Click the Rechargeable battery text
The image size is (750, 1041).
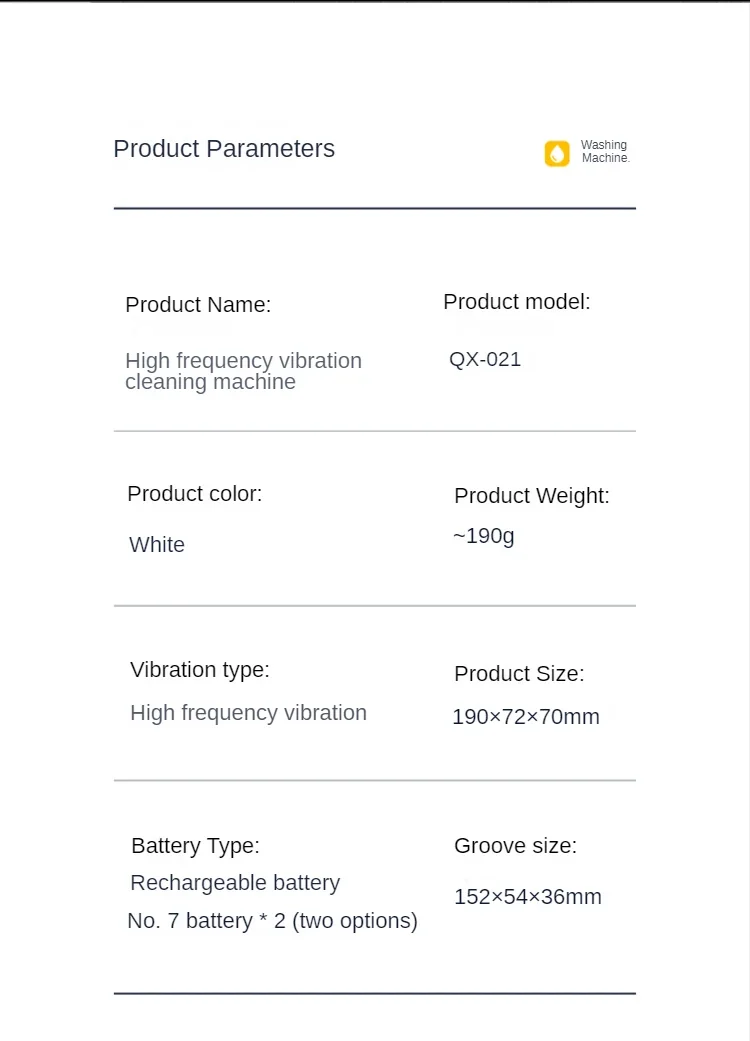pyautogui.click(x=236, y=883)
